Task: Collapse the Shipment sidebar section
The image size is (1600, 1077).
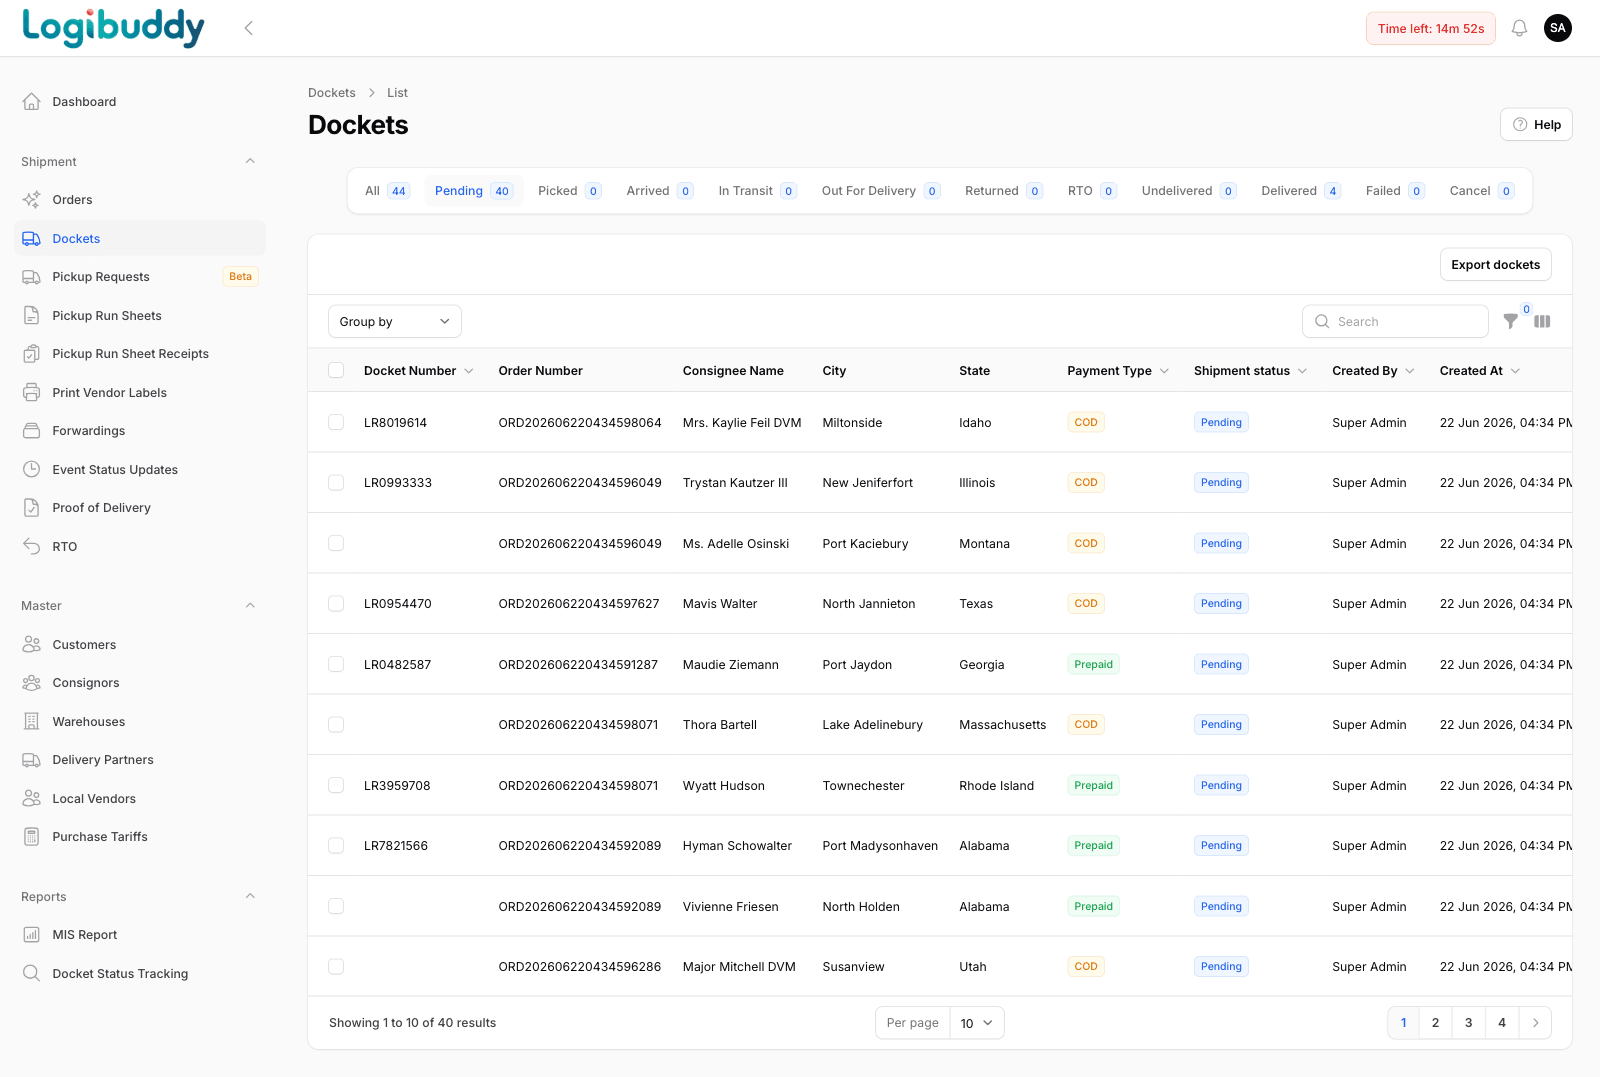Action: tap(250, 161)
